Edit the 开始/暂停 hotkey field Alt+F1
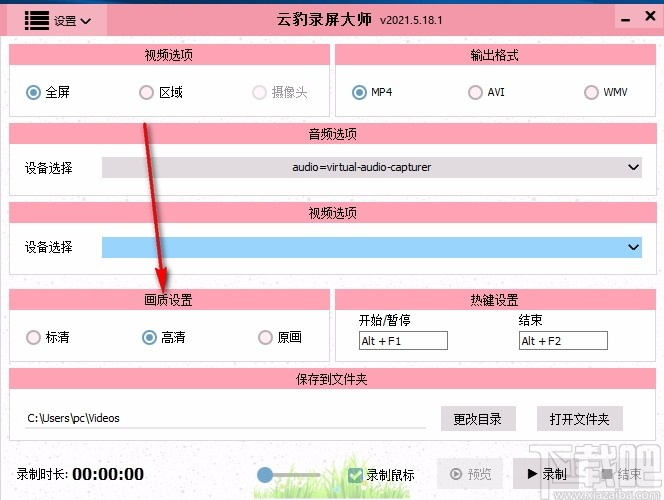The width and height of the screenshot is (664, 500). 403,341
